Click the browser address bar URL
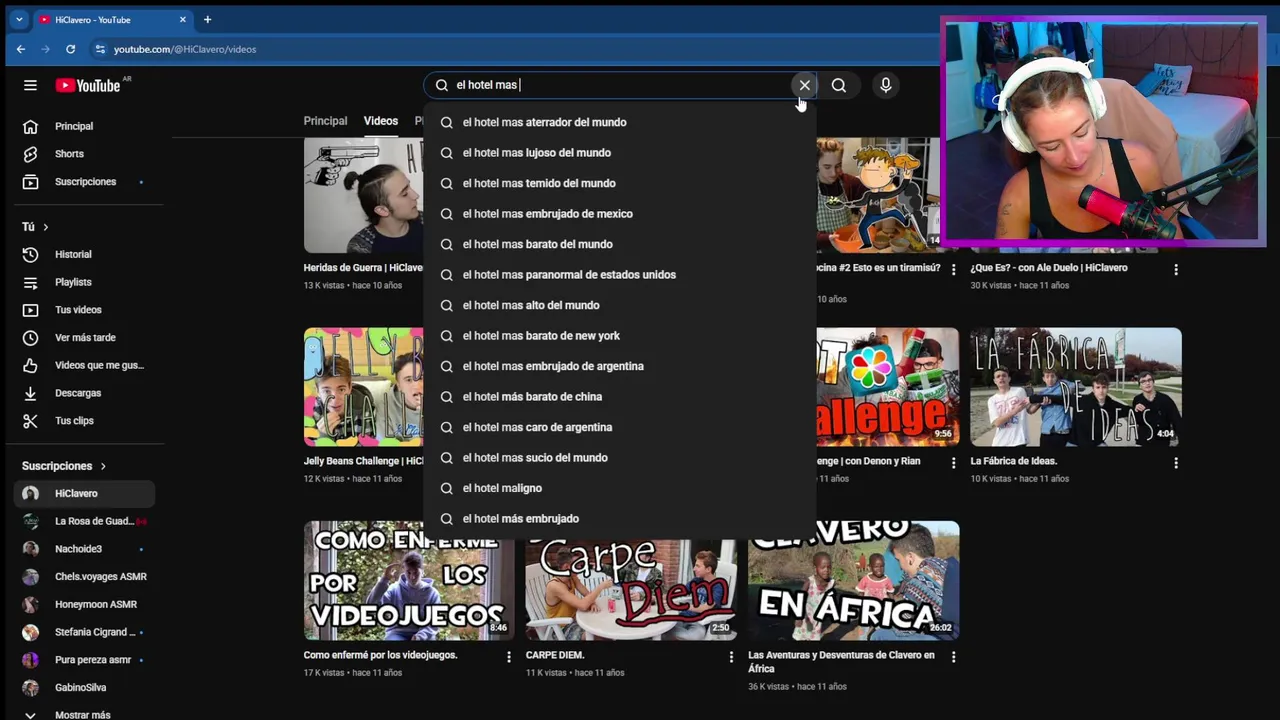The width and height of the screenshot is (1280, 720). point(185,49)
